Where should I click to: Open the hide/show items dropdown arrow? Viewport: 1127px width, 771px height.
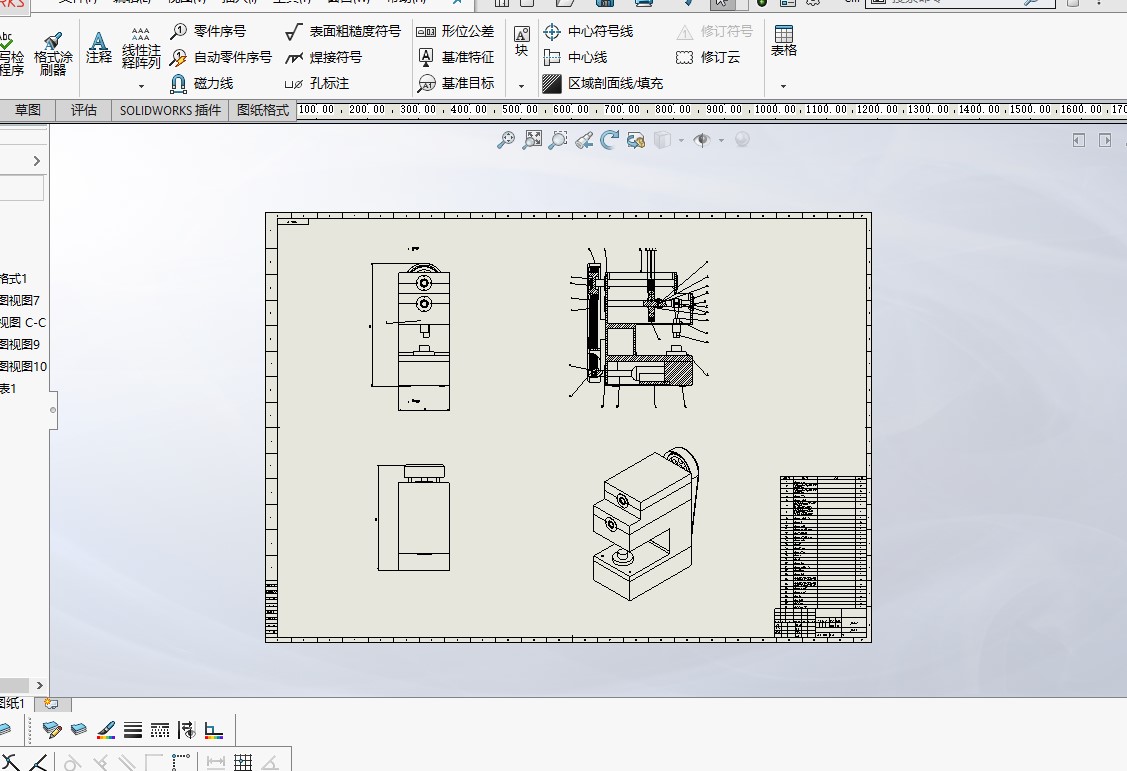point(721,140)
